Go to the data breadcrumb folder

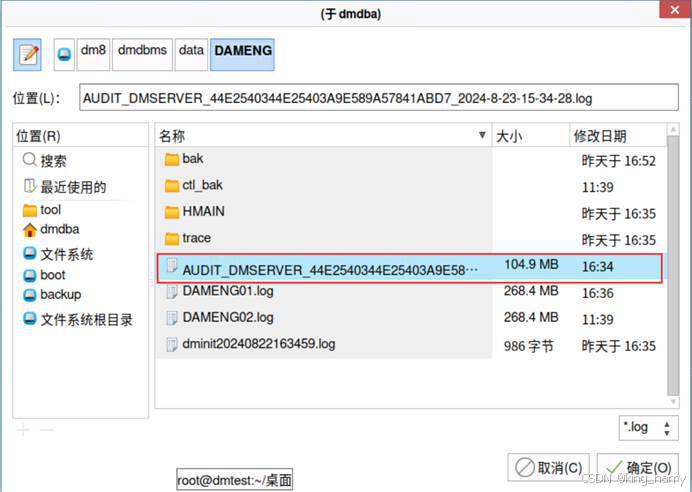(191, 55)
